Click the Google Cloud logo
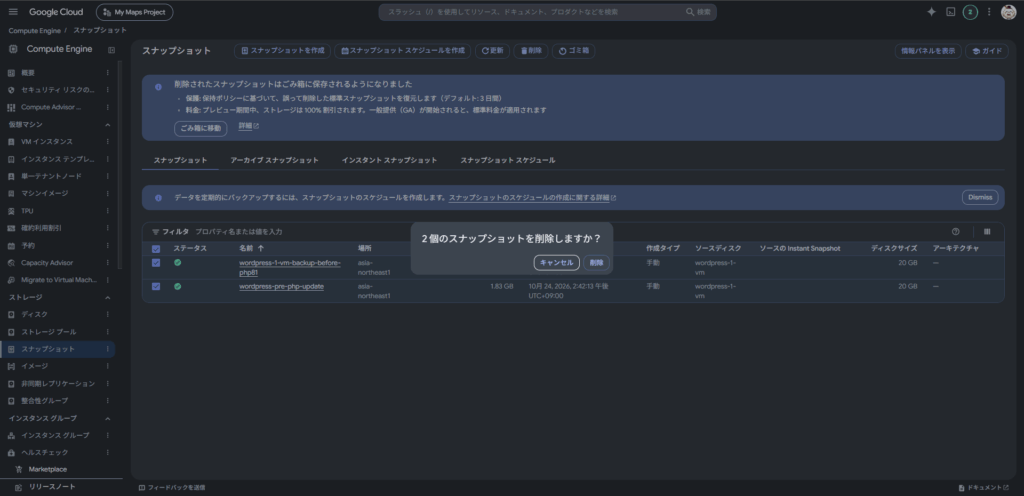Viewport: 1024px width, 496px height. [56, 12]
